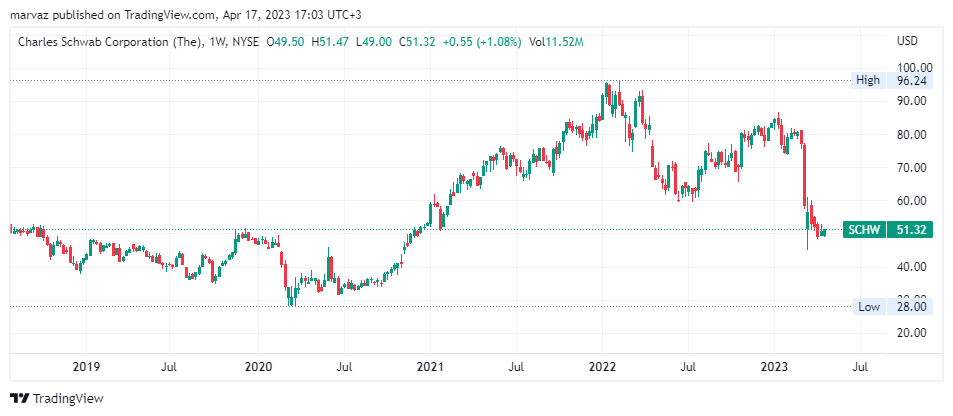The height and width of the screenshot is (416, 953).
Task: Click the 96.24 high price value
Action: pyautogui.click(x=909, y=80)
